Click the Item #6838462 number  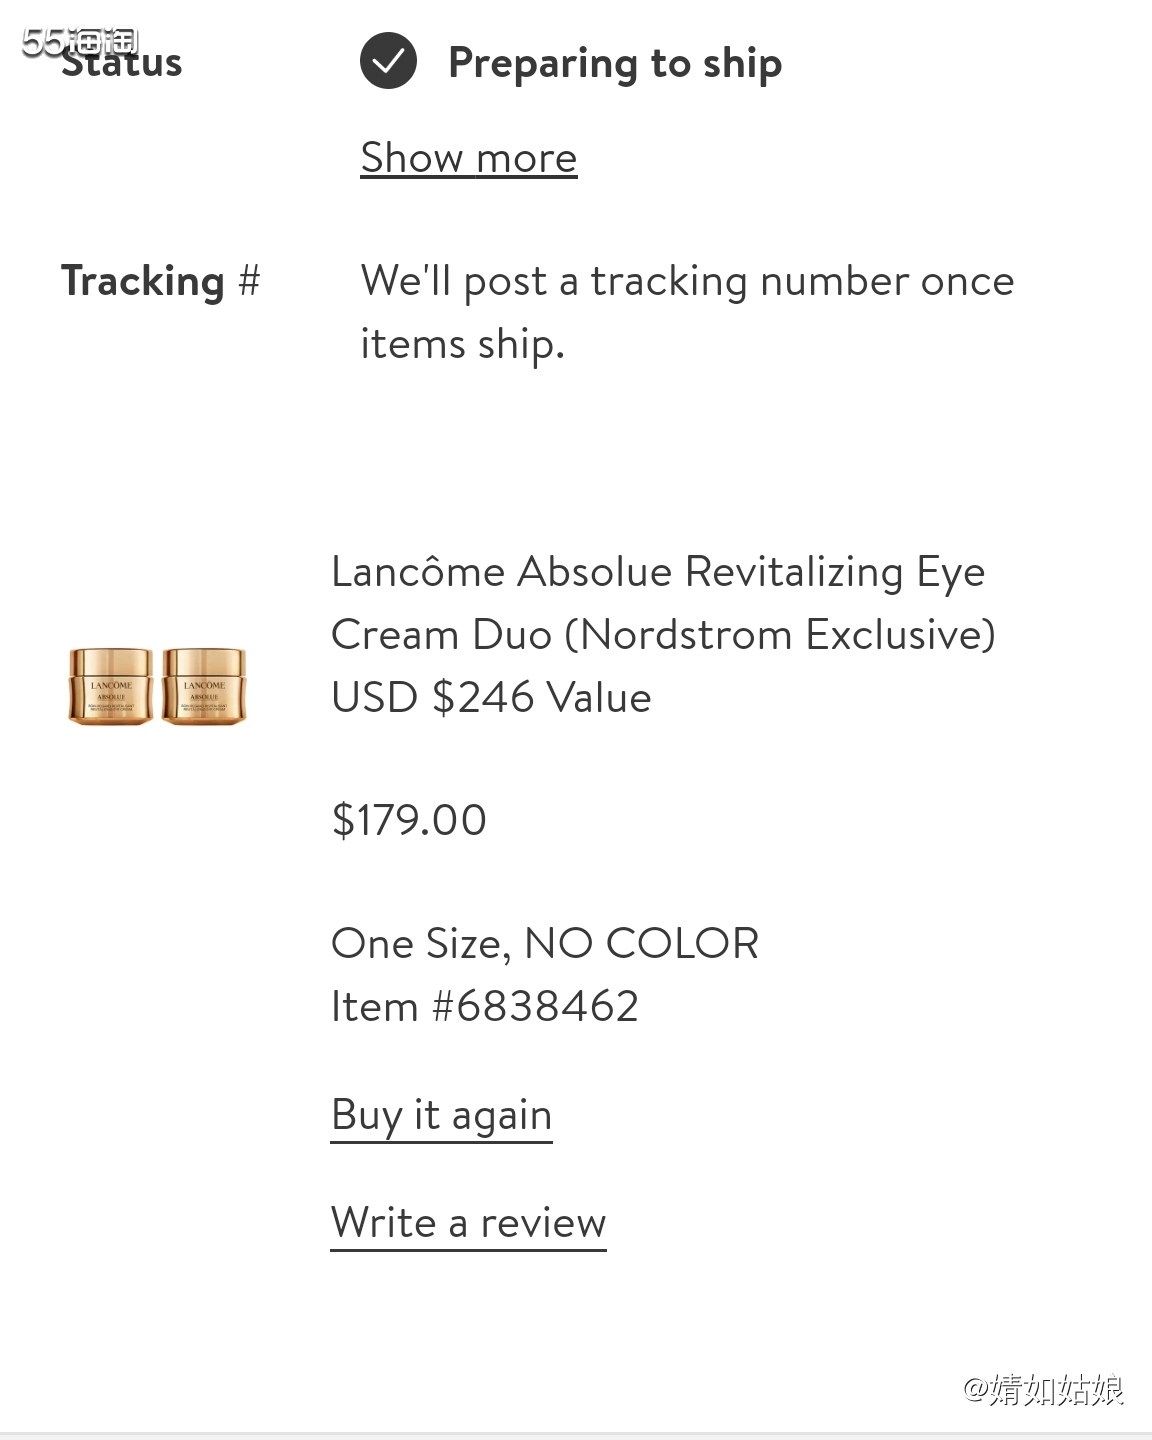(x=485, y=1006)
